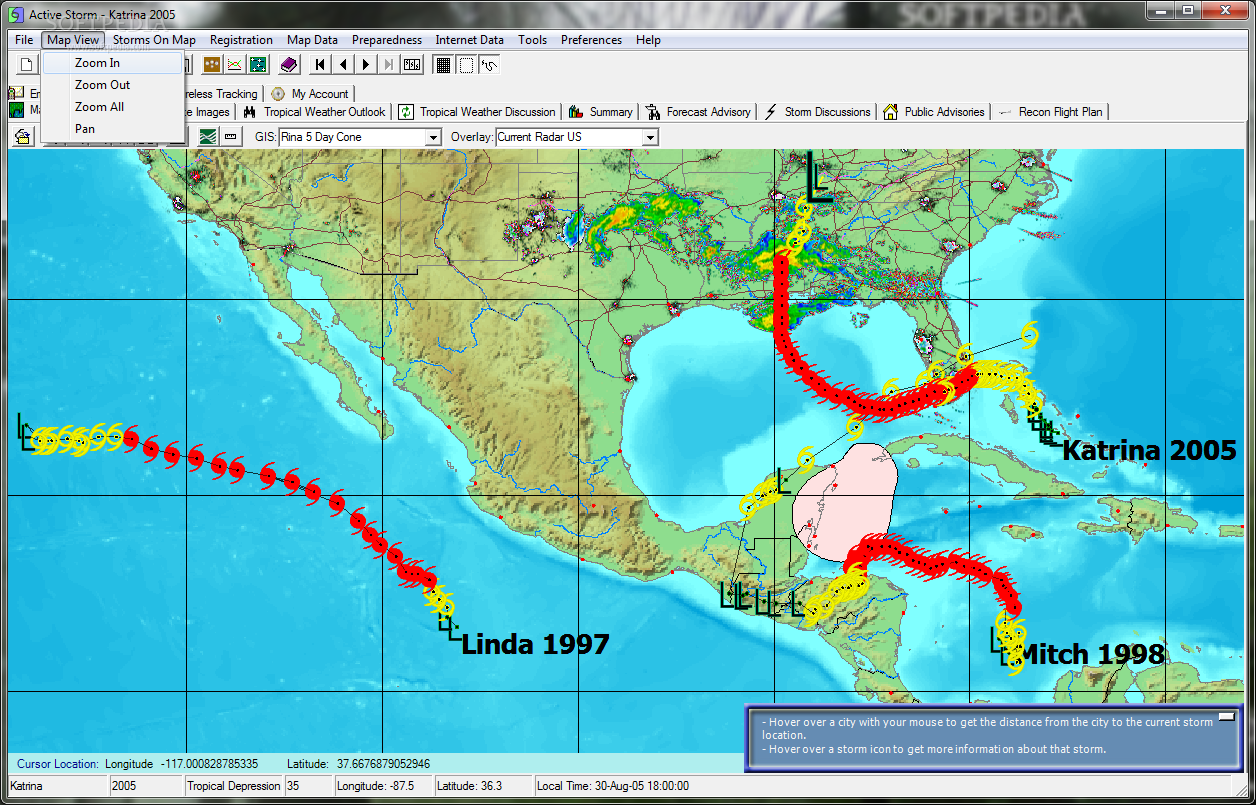Switch to the Summary tab
This screenshot has width=1256, height=805.
[601, 112]
